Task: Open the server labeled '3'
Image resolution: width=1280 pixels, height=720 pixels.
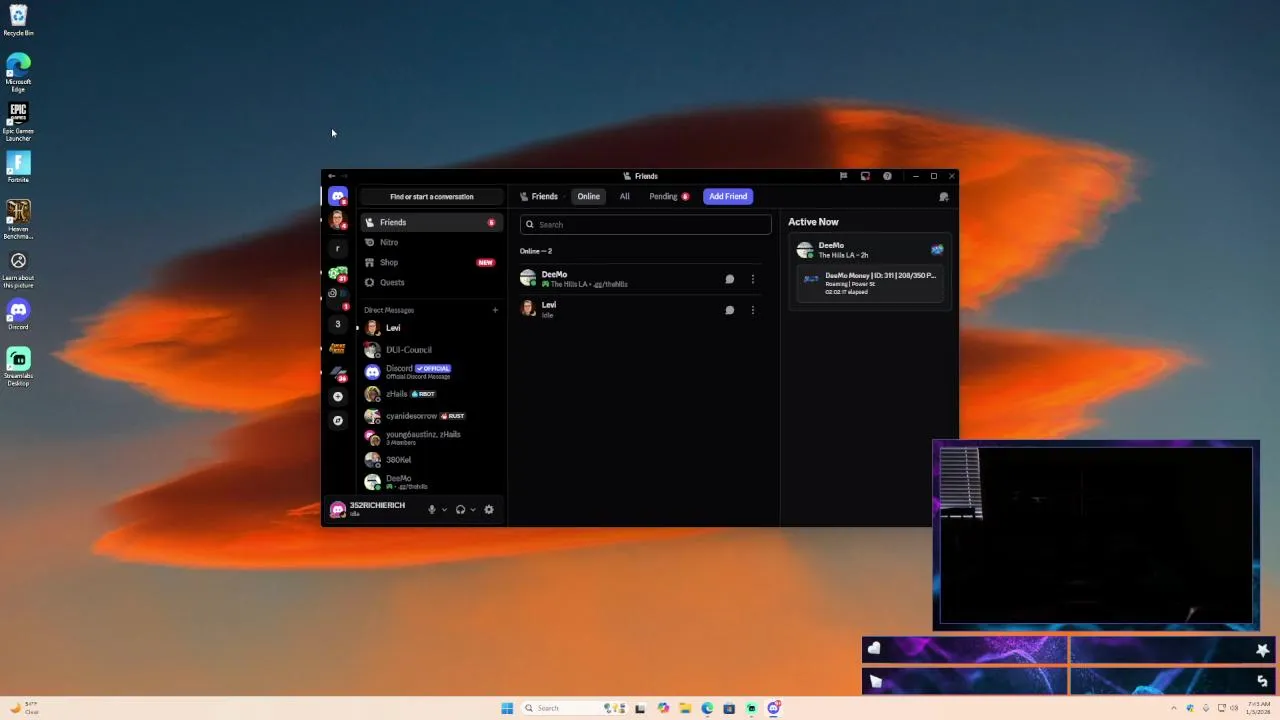Action: [x=338, y=324]
